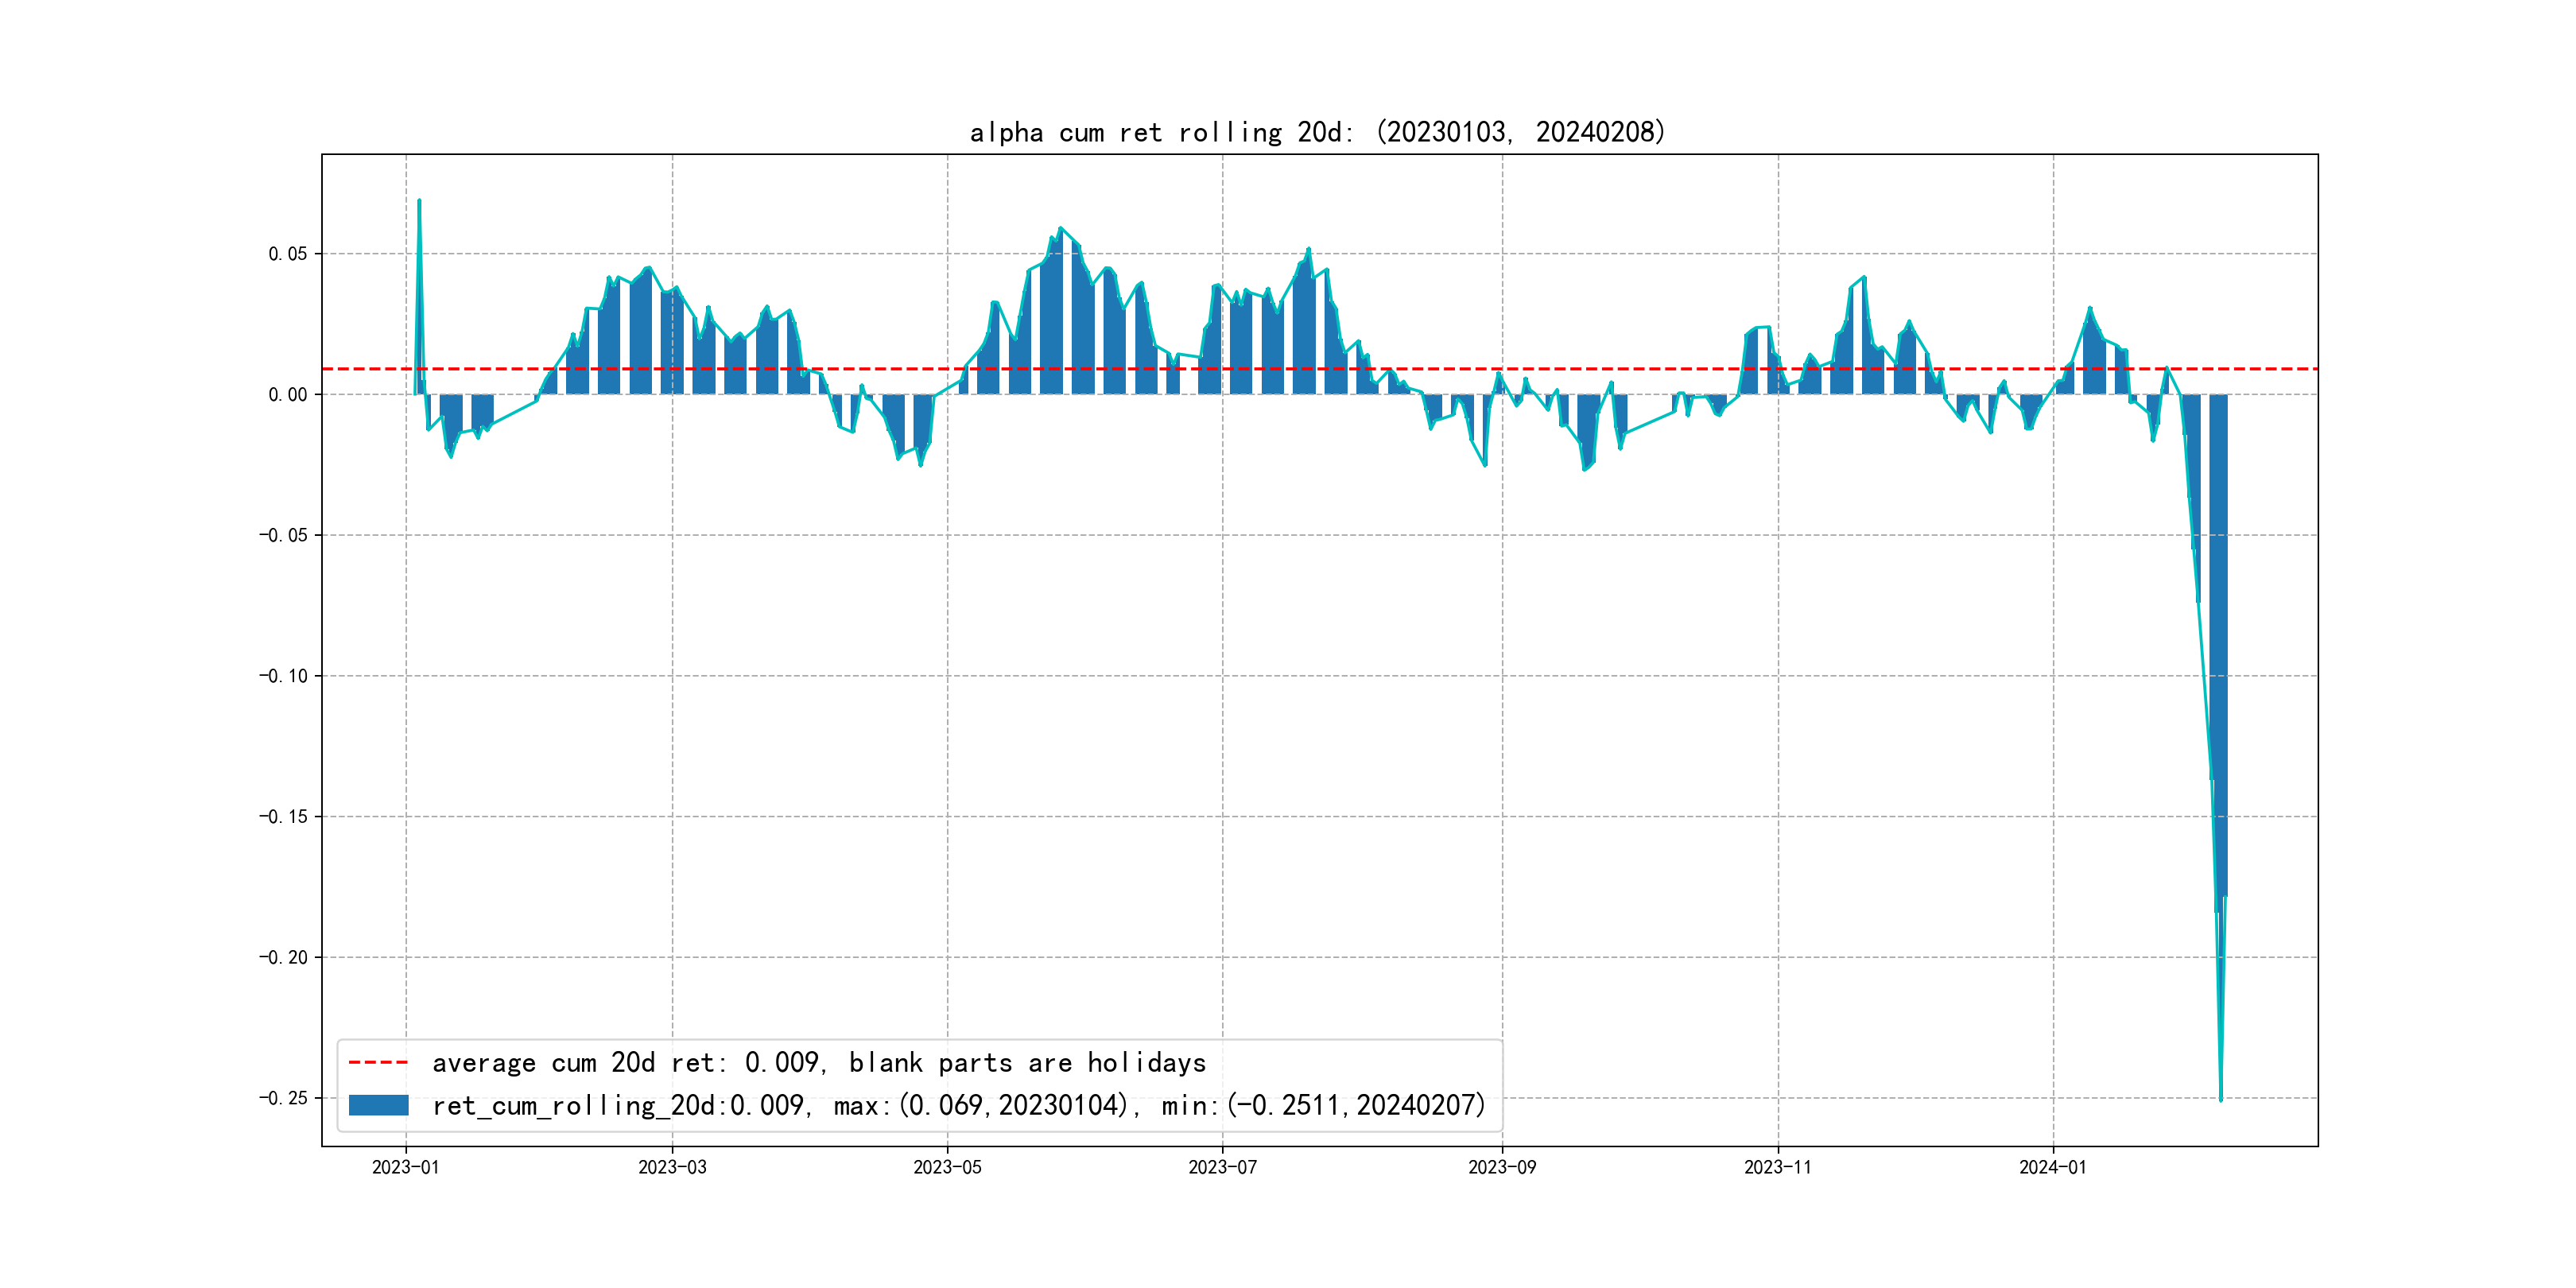The height and width of the screenshot is (1288, 2576).
Task: Click the average cum 20d ret legend label
Action: (818, 1062)
